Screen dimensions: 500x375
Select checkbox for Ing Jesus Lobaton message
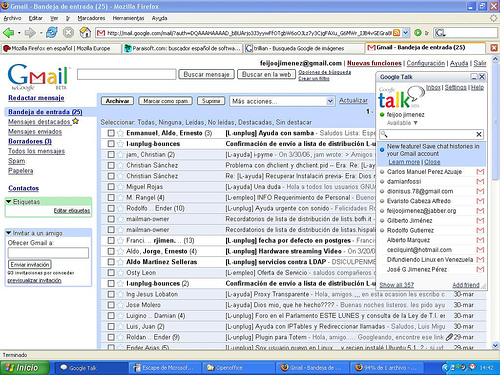[x=111, y=294]
